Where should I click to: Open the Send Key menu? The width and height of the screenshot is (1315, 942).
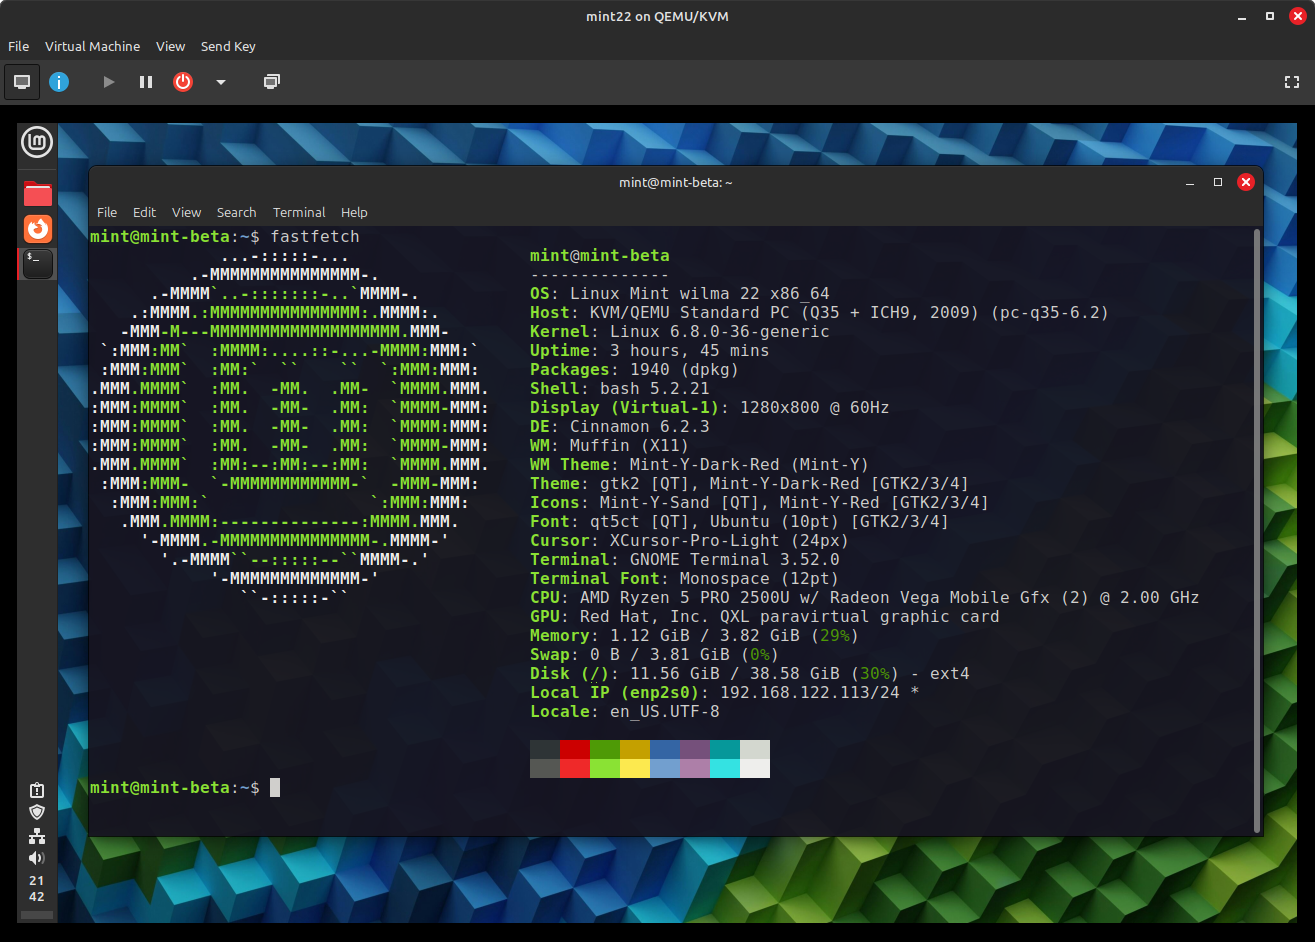pos(228,46)
